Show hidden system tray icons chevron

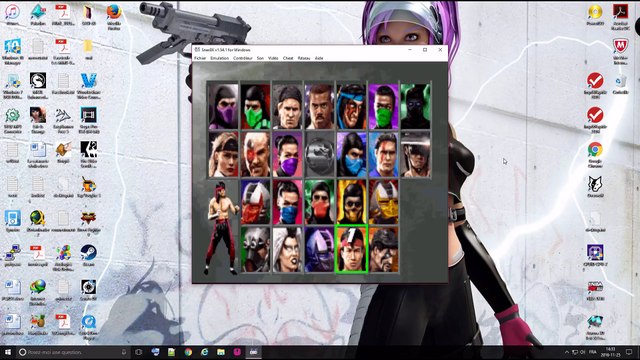point(567,352)
